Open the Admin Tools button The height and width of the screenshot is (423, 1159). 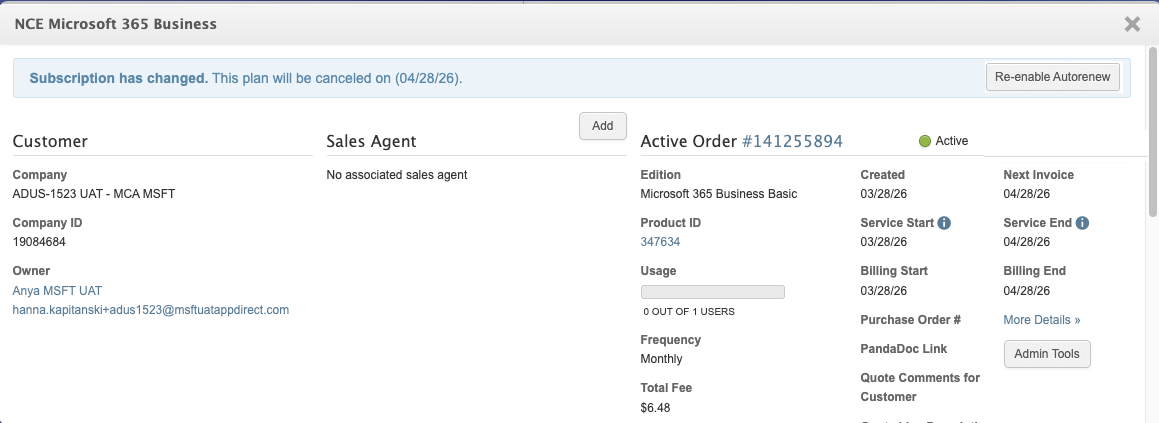click(x=1047, y=353)
